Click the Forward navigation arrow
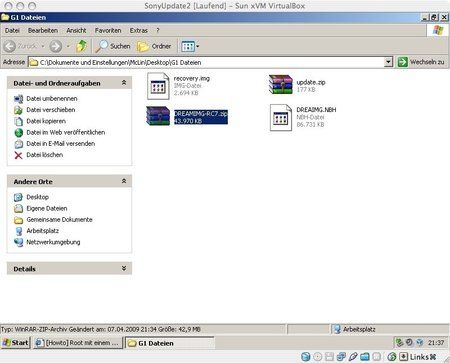This screenshot has height=363, width=450. pos(56,46)
